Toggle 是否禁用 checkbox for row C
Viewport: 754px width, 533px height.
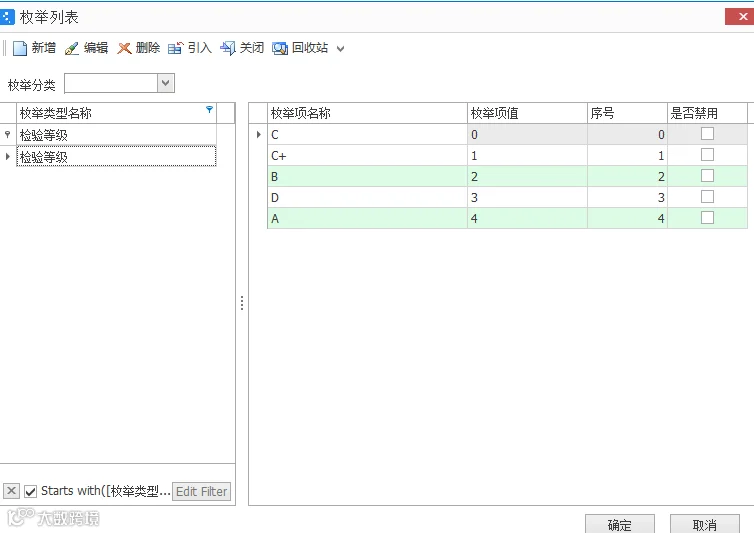pos(707,133)
